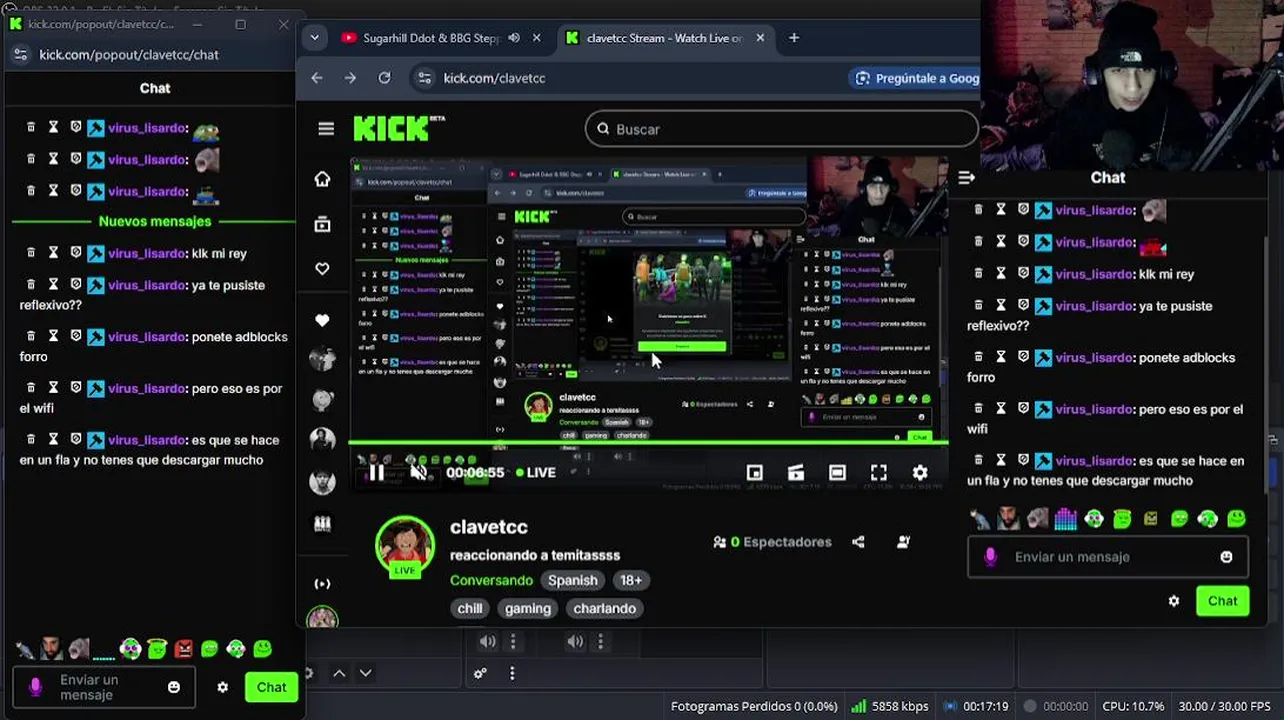Move OBS source down with down chevron
Viewport: 1284px width, 720px height.
[x=365, y=673]
